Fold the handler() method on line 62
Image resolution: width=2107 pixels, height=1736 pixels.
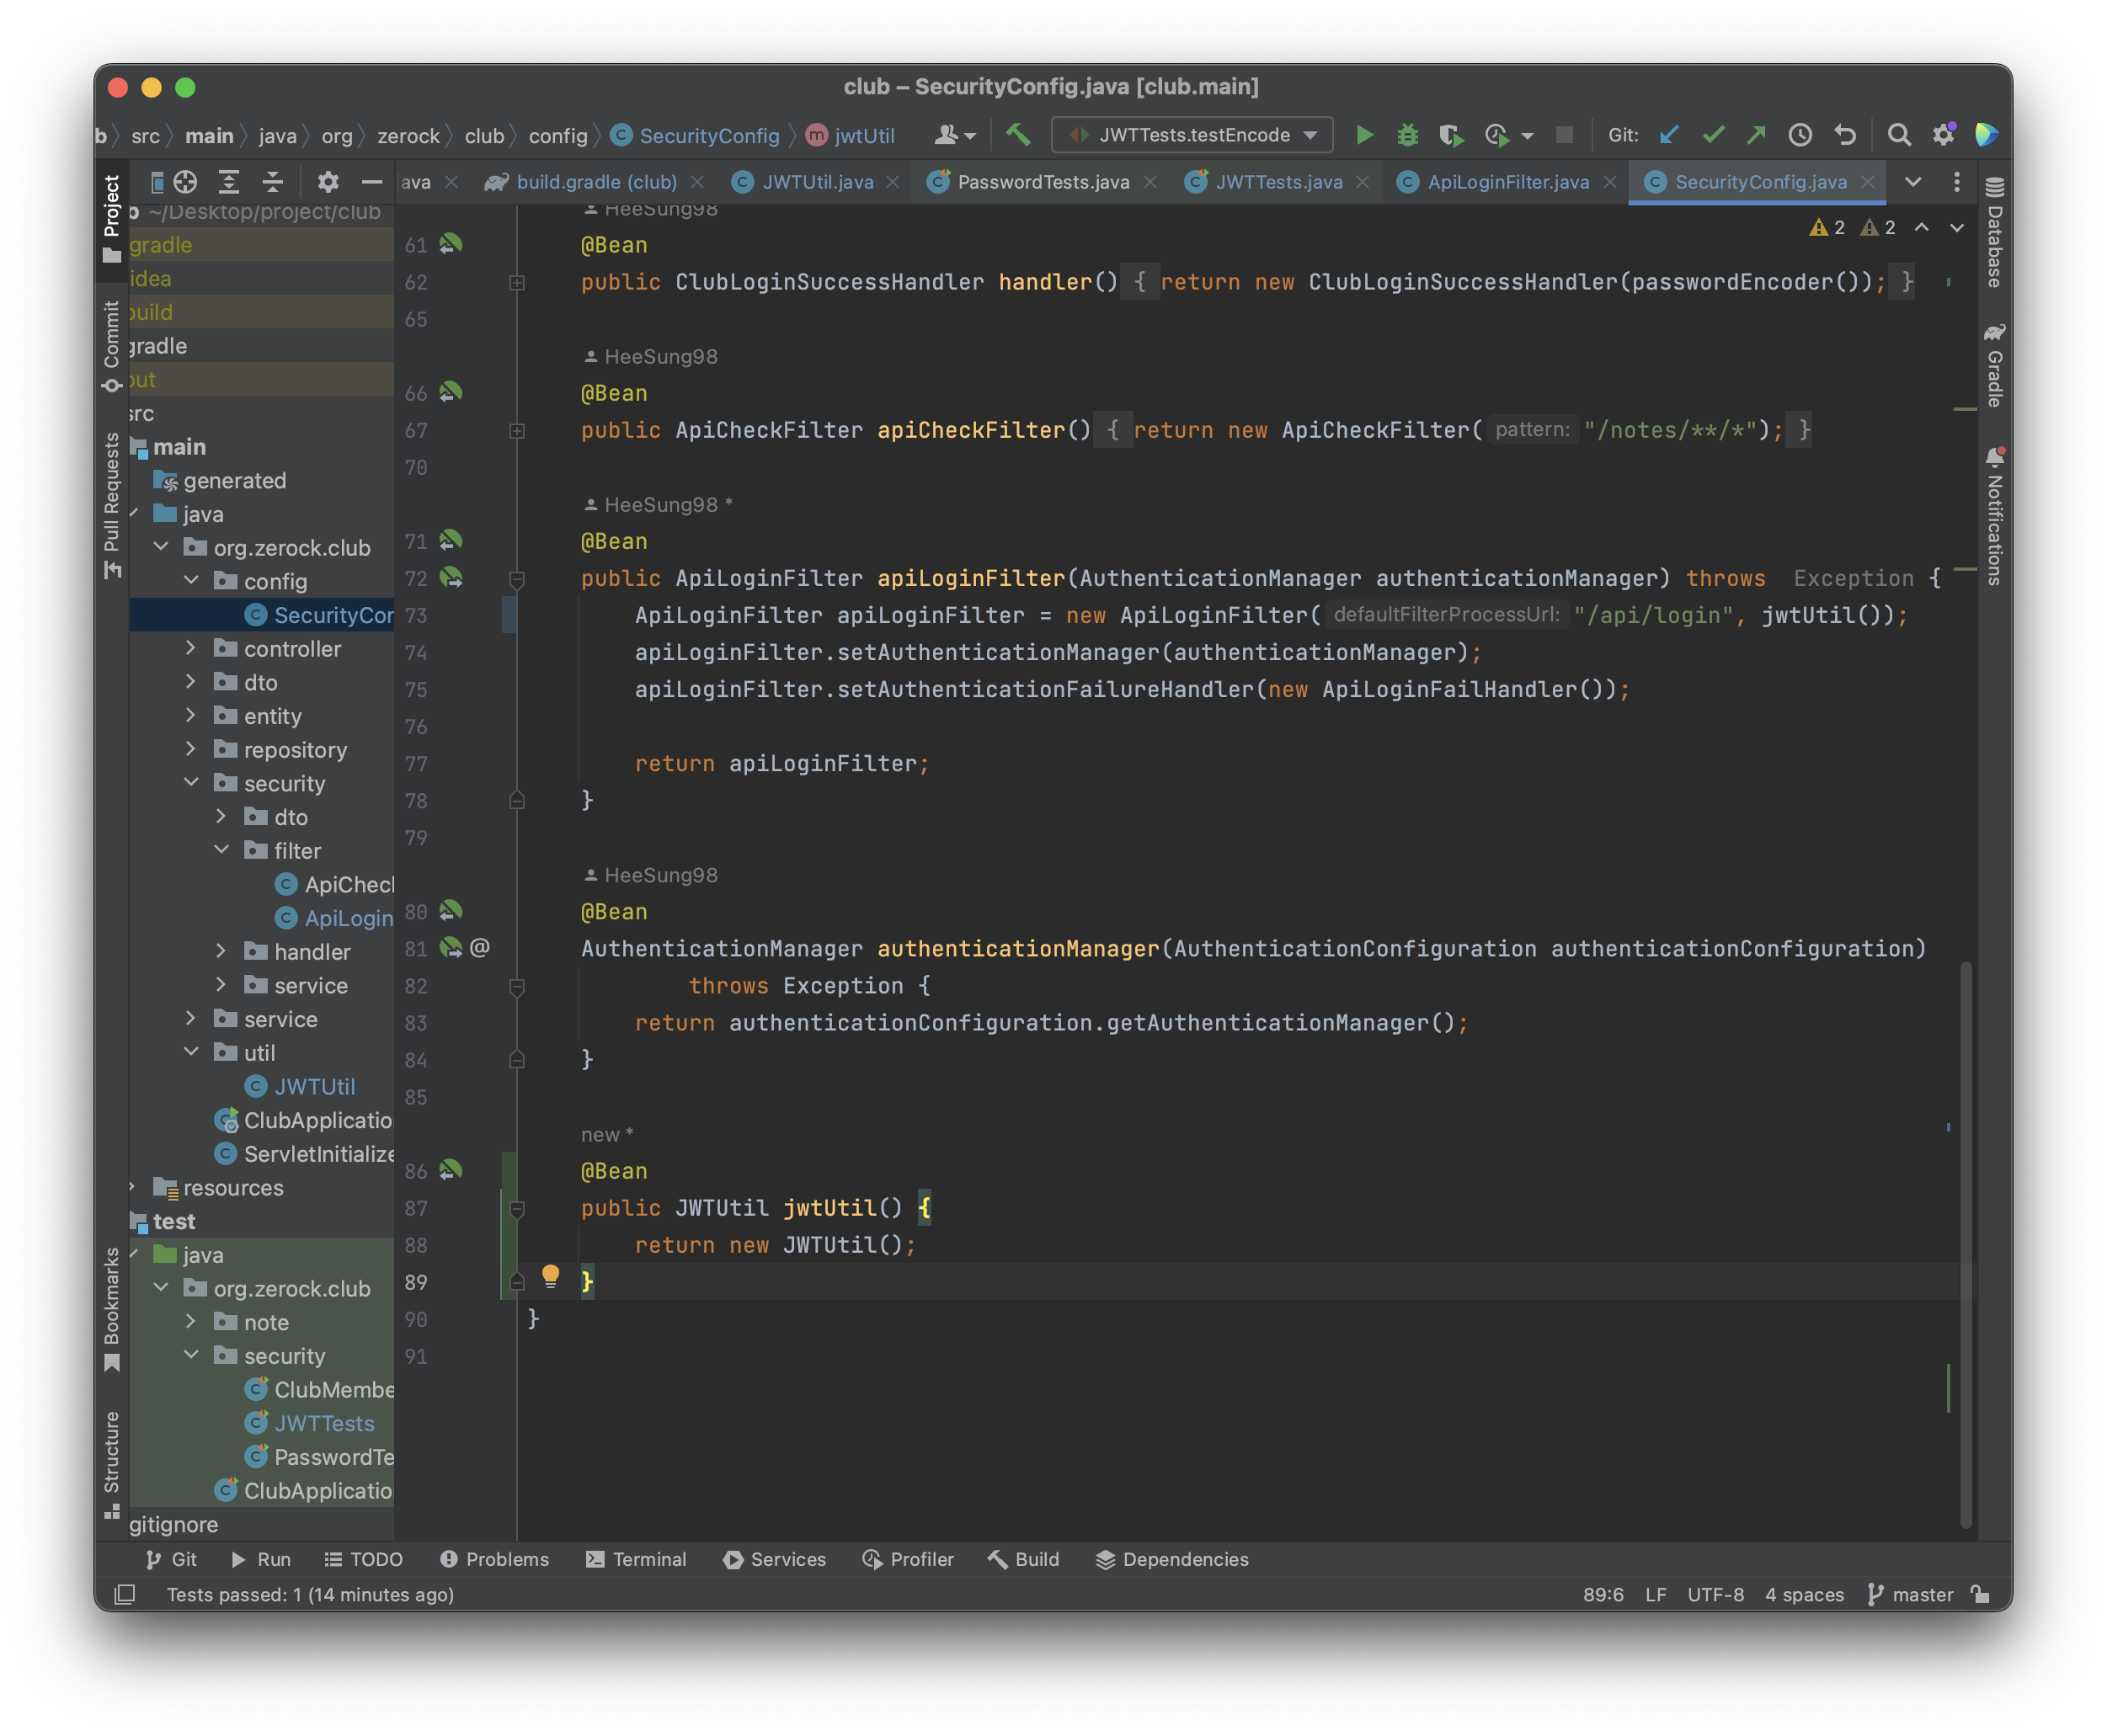click(x=517, y=283)
